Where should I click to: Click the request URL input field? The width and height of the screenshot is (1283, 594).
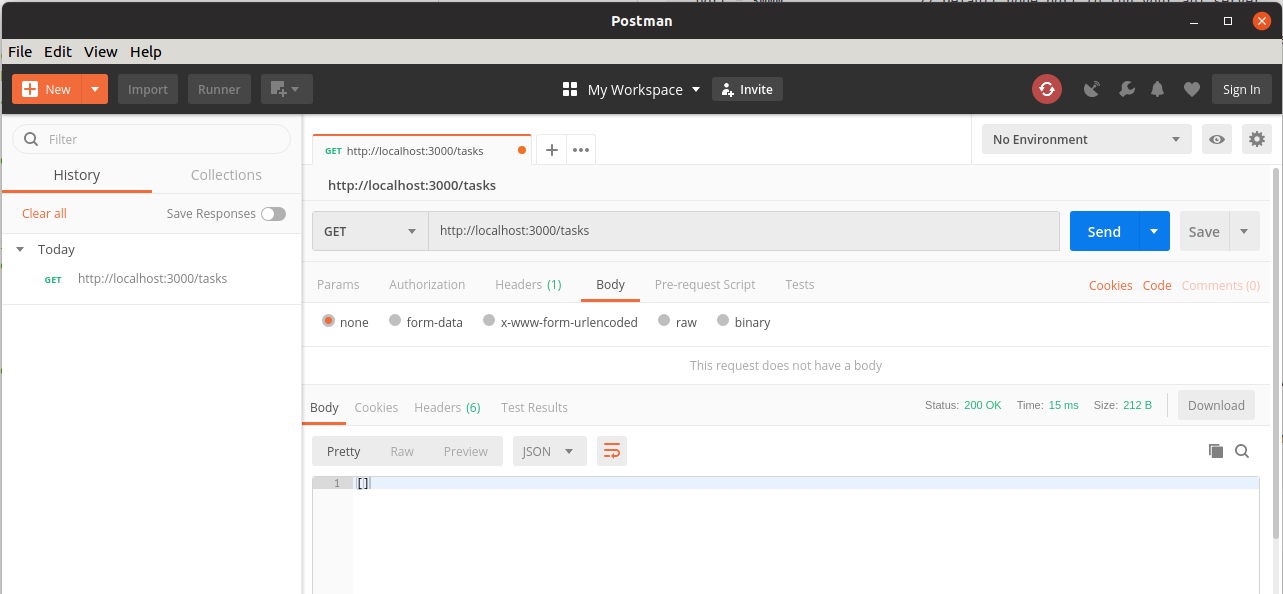[744, 231]
